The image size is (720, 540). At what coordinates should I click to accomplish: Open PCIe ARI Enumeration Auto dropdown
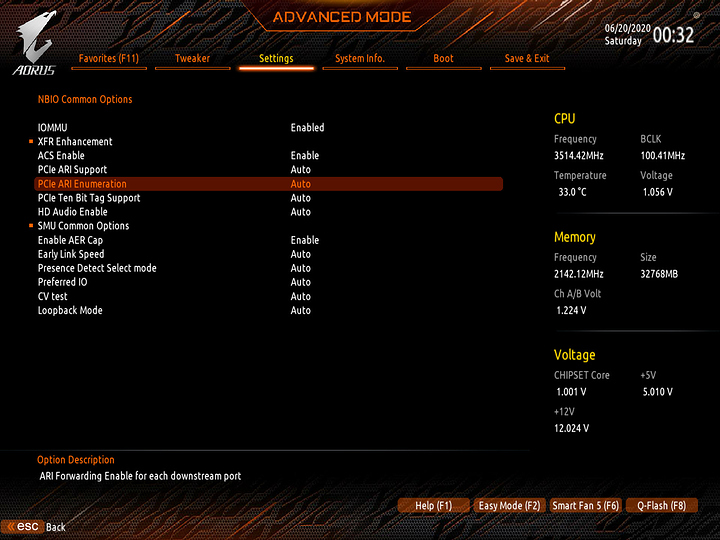(301, 184)
